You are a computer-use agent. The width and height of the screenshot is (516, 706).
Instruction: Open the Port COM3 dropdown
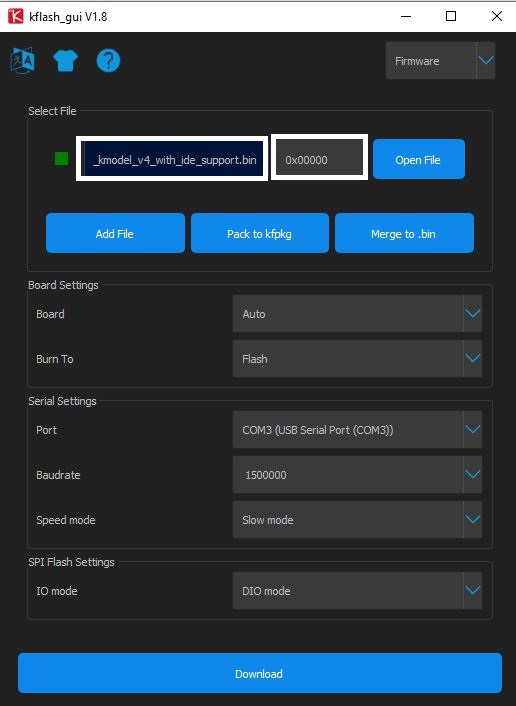(x=357, y=430)
